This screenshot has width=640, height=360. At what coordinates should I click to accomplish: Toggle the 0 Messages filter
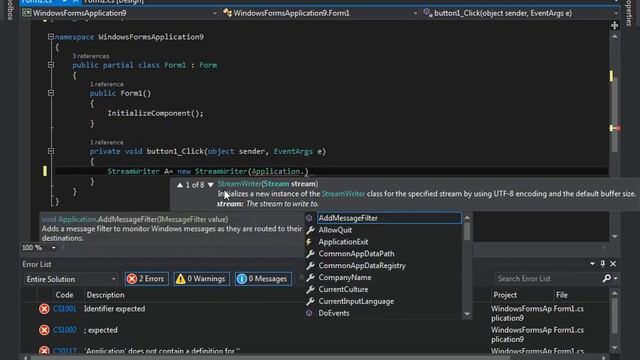263,279
